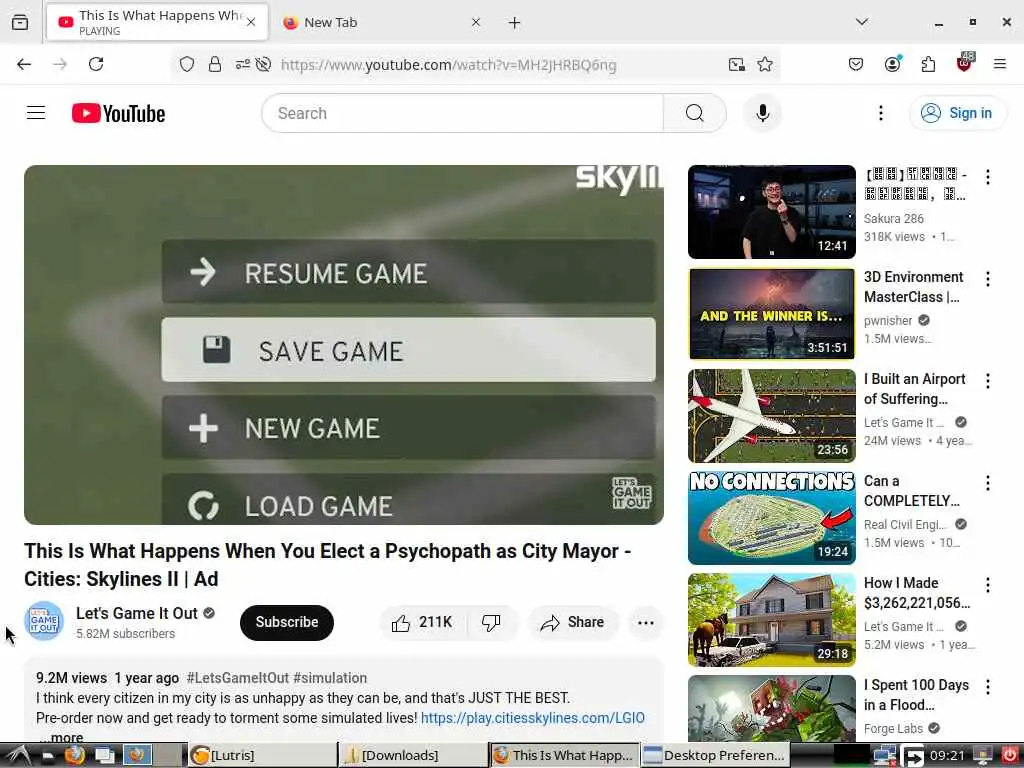Close the New Tab tab
The height and width of the screenshot is (768, 1024).
476,22
